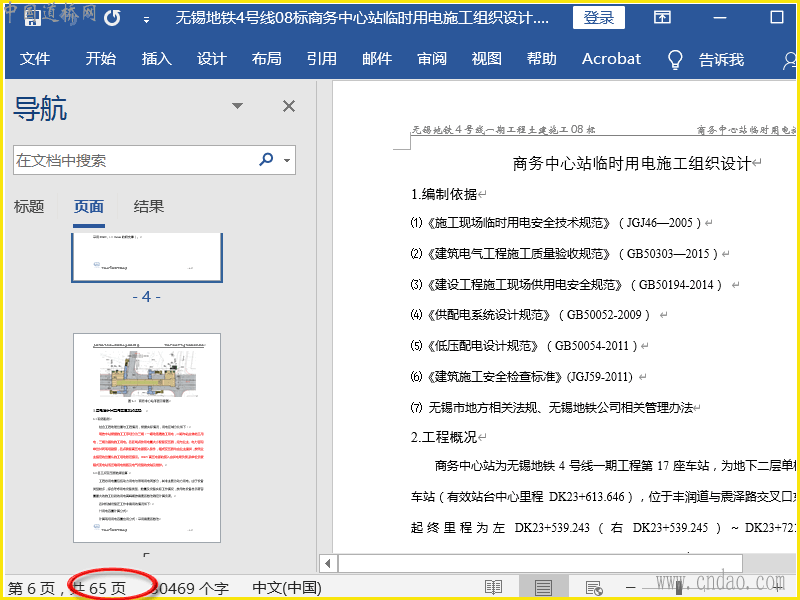
Task: Switch to the 引用 ribbon tab
Action: tap(321, 59)
